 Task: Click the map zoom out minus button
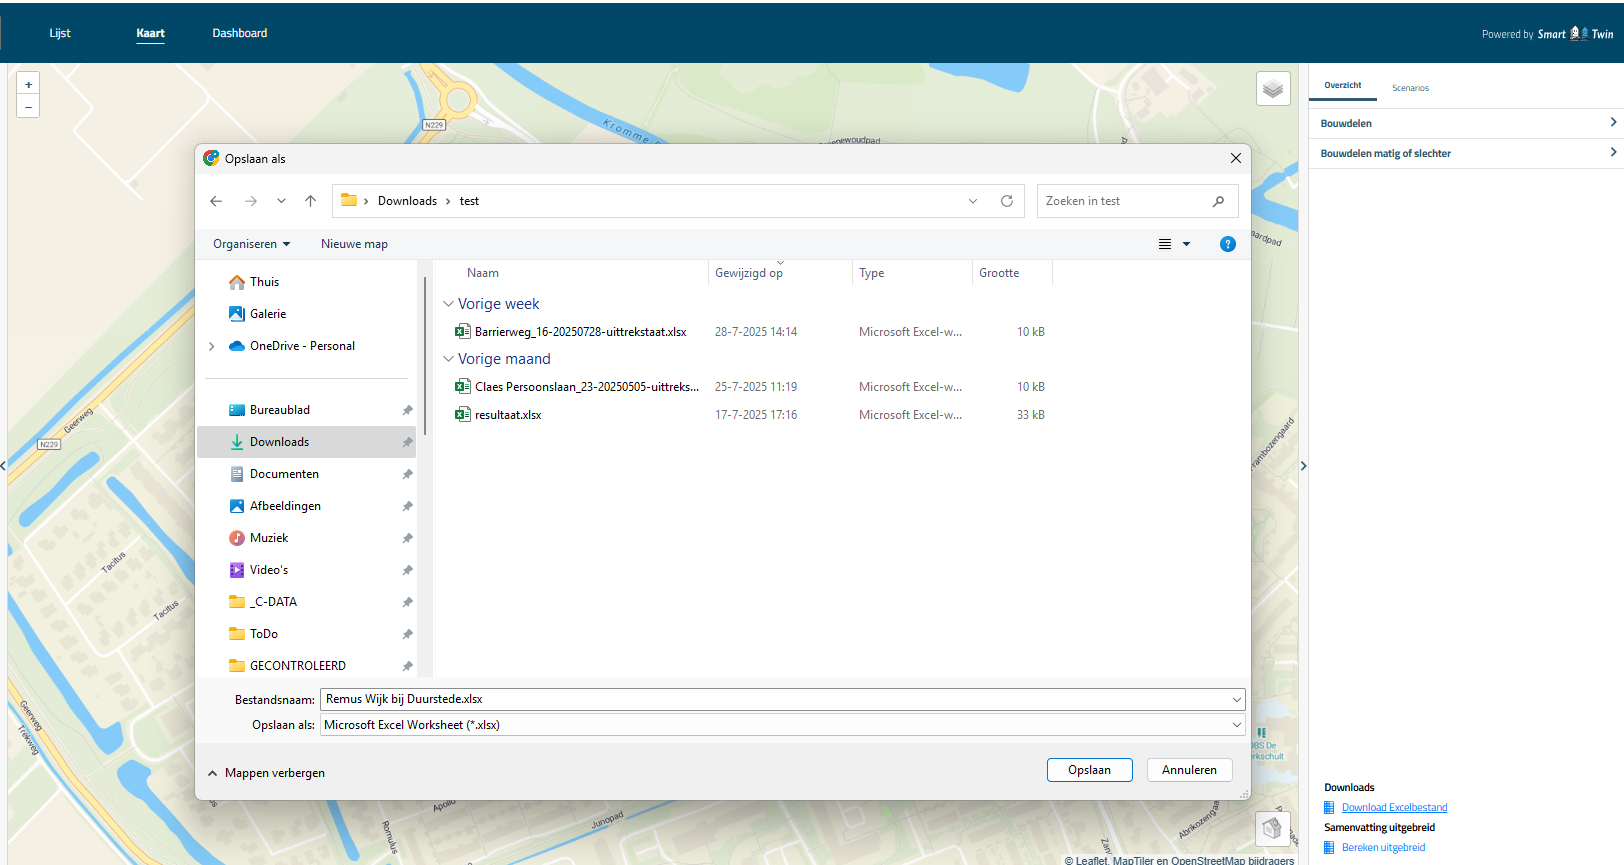click(x=28, y=107)
